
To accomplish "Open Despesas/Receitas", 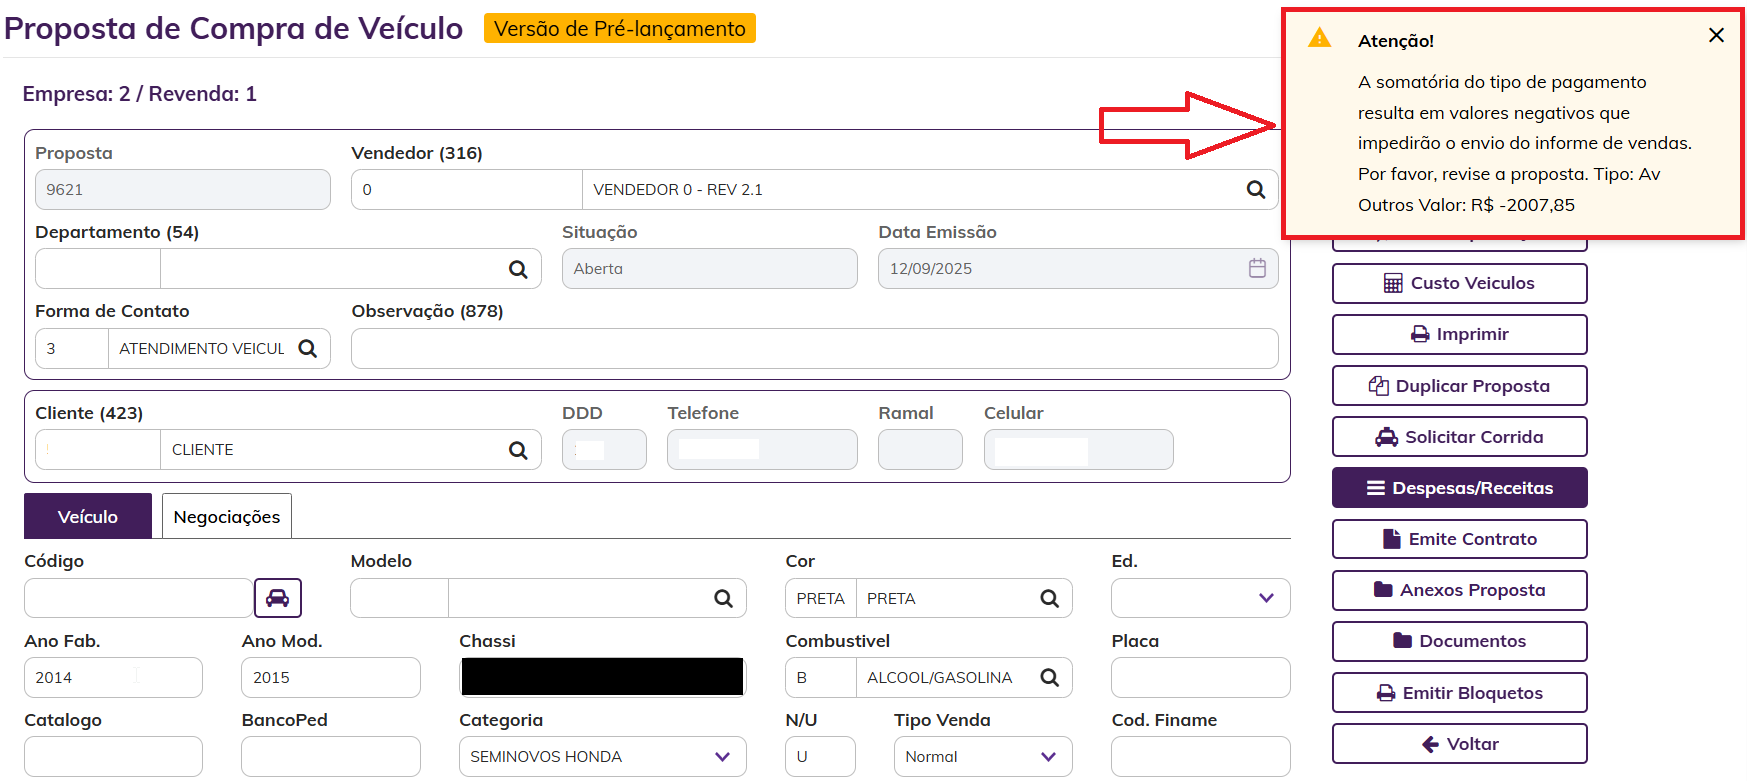I will (x=1459, y=488).
